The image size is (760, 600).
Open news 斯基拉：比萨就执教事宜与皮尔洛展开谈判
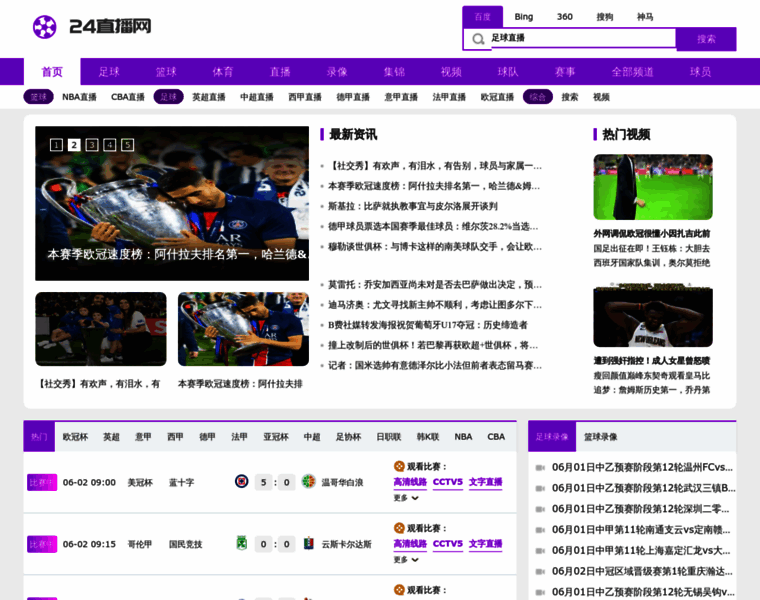[x=413, y=206]
